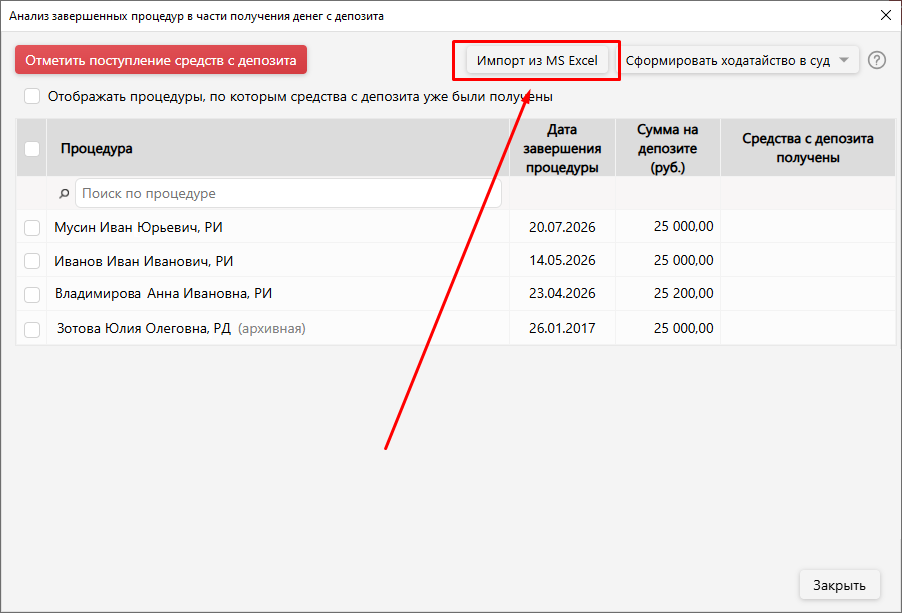Enable Отображать процедуры checkbox
The width and height of the screenshot is (902, 613).
(32, 96)
